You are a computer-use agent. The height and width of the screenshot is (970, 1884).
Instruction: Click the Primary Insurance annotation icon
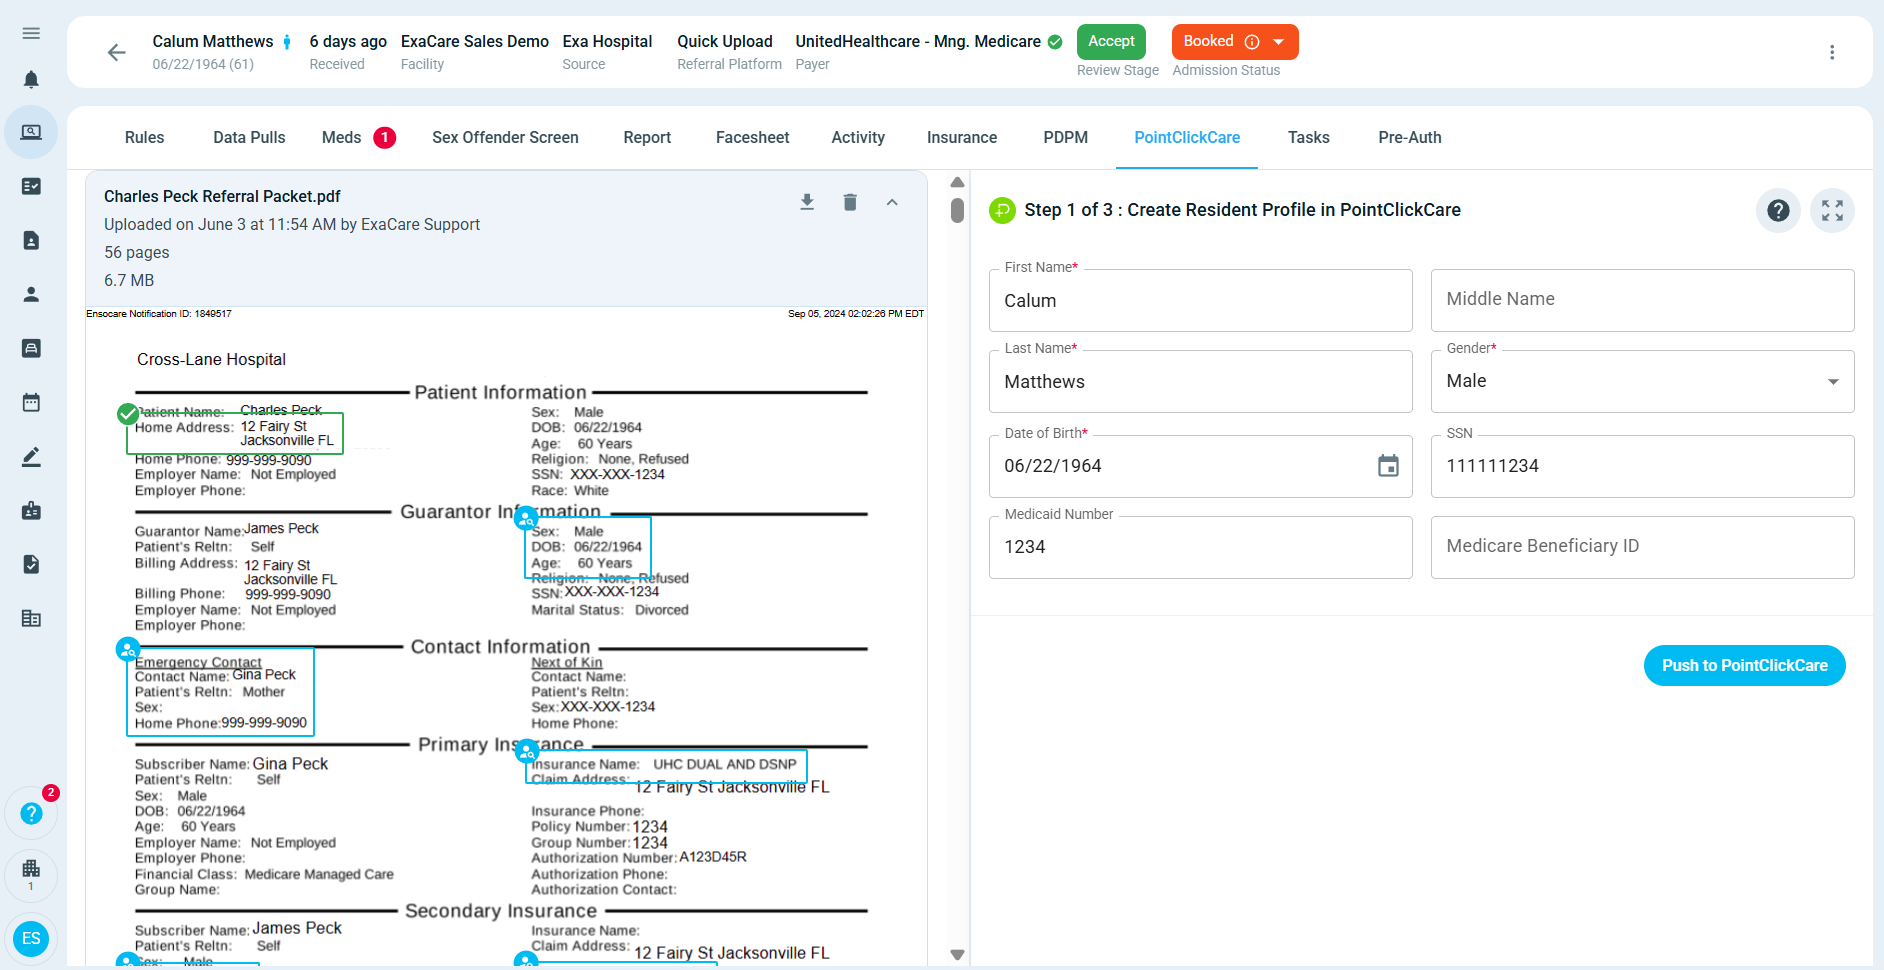tap(527, 752)
